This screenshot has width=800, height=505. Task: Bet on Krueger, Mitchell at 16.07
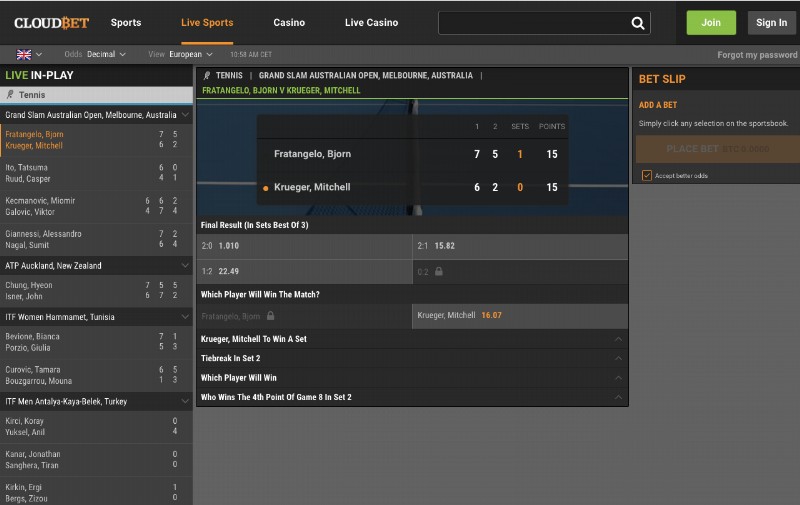[520, 316]
